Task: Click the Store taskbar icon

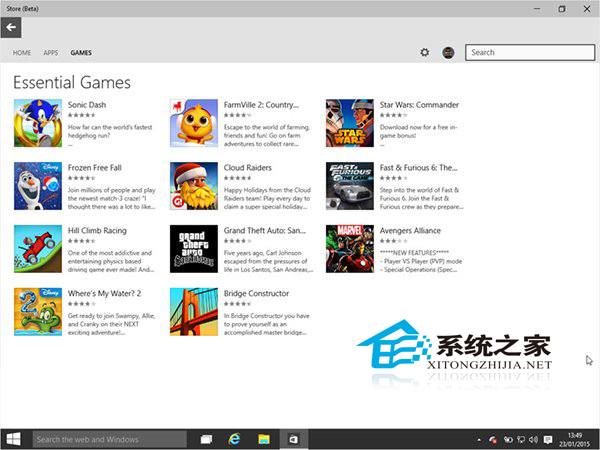Action: 293,439
